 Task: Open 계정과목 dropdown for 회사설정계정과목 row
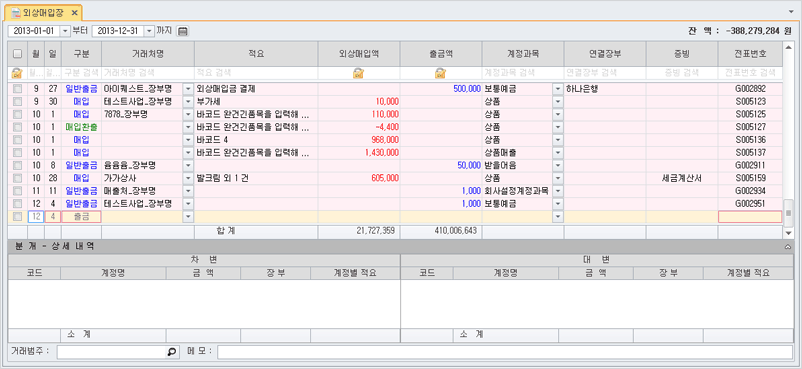click(x=558, y=191)
